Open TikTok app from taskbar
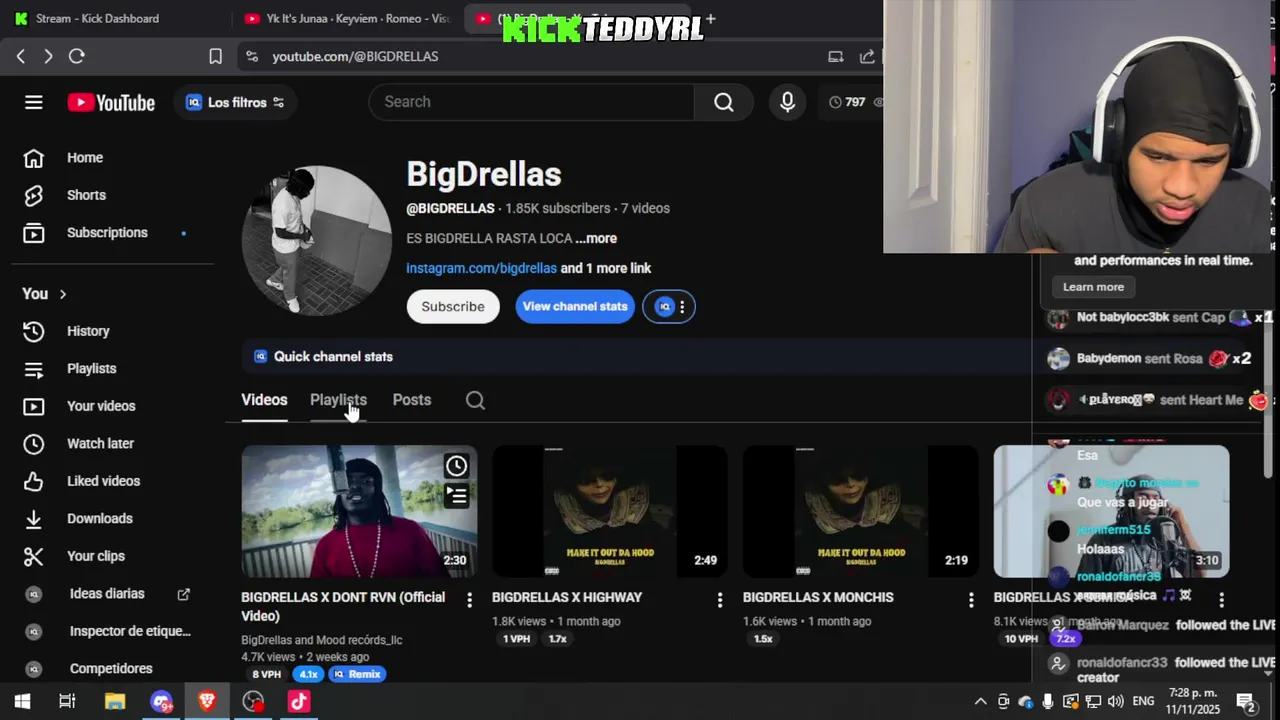The width and height of the screenshot is (1280, 720). point(299,701)
